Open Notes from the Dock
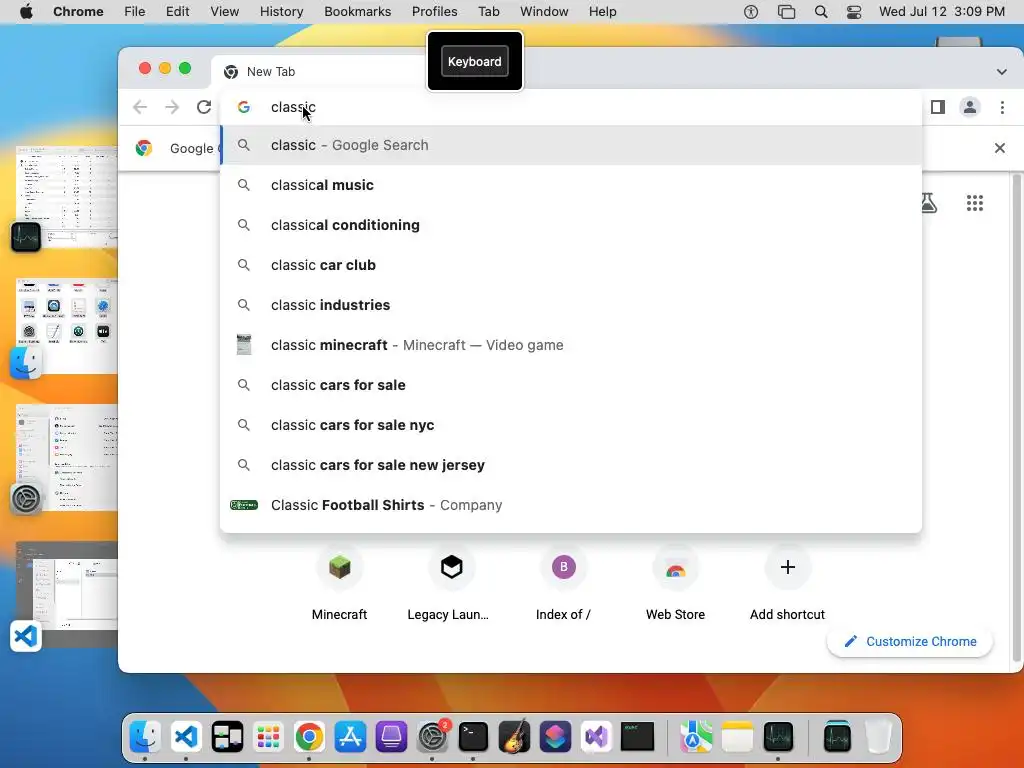 [x=737, y=737]
